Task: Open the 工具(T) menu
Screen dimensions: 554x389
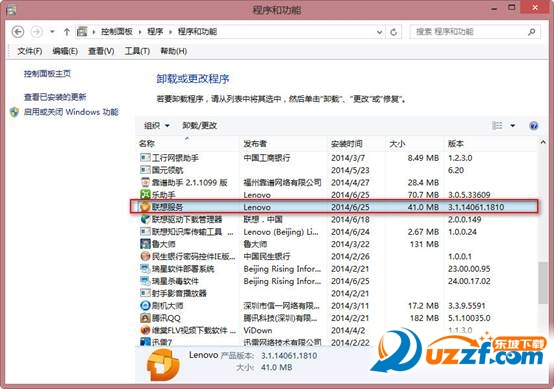Action: tap(137, 51)
